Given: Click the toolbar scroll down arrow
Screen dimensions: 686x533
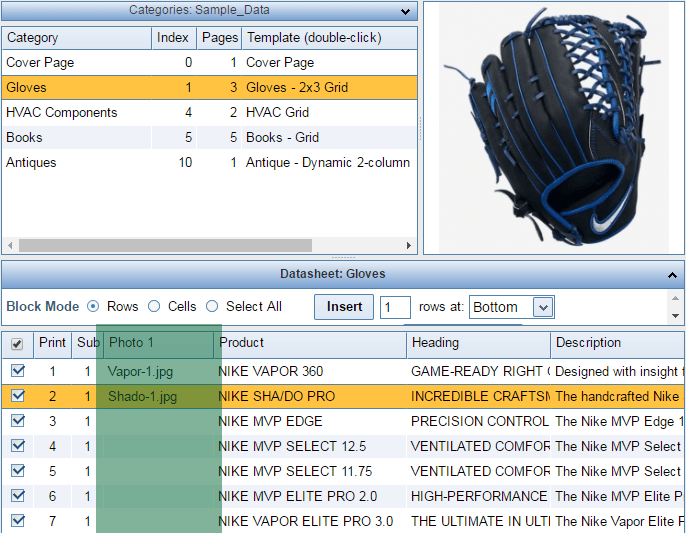Looking at the screenshot, I should click(676, 316).
